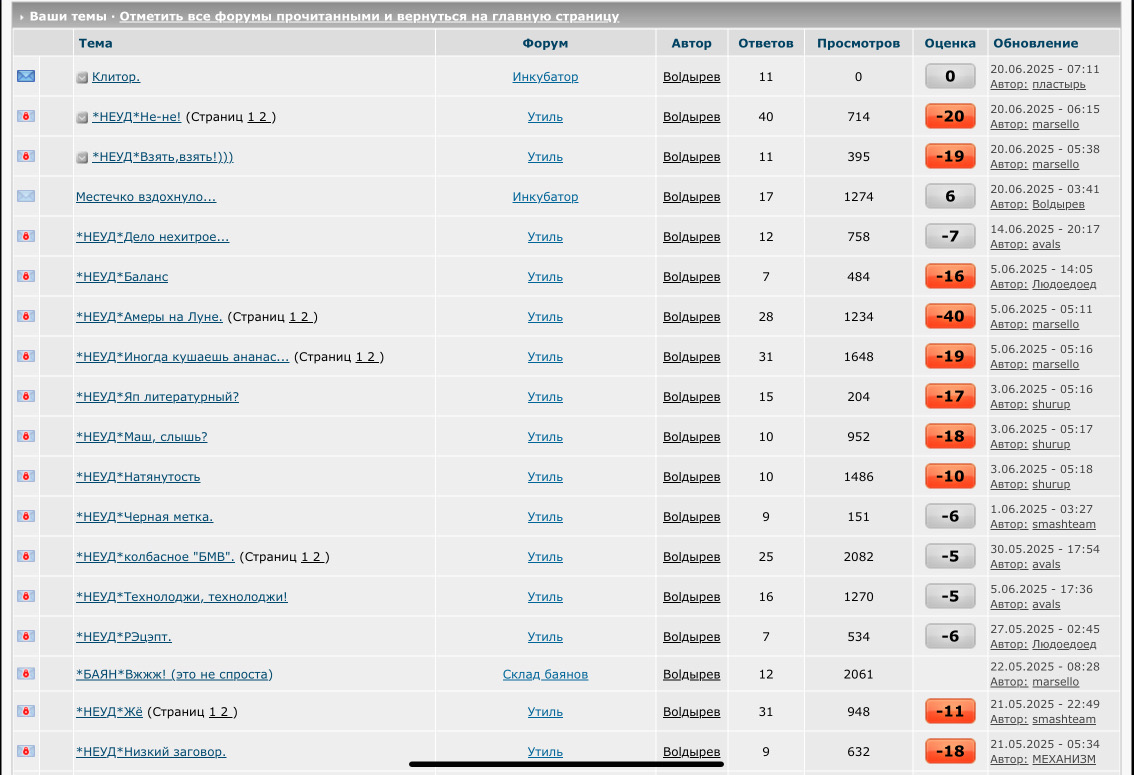Mark all forums read and return link
Screen dimensions: 1134x775
coord(369,16)
